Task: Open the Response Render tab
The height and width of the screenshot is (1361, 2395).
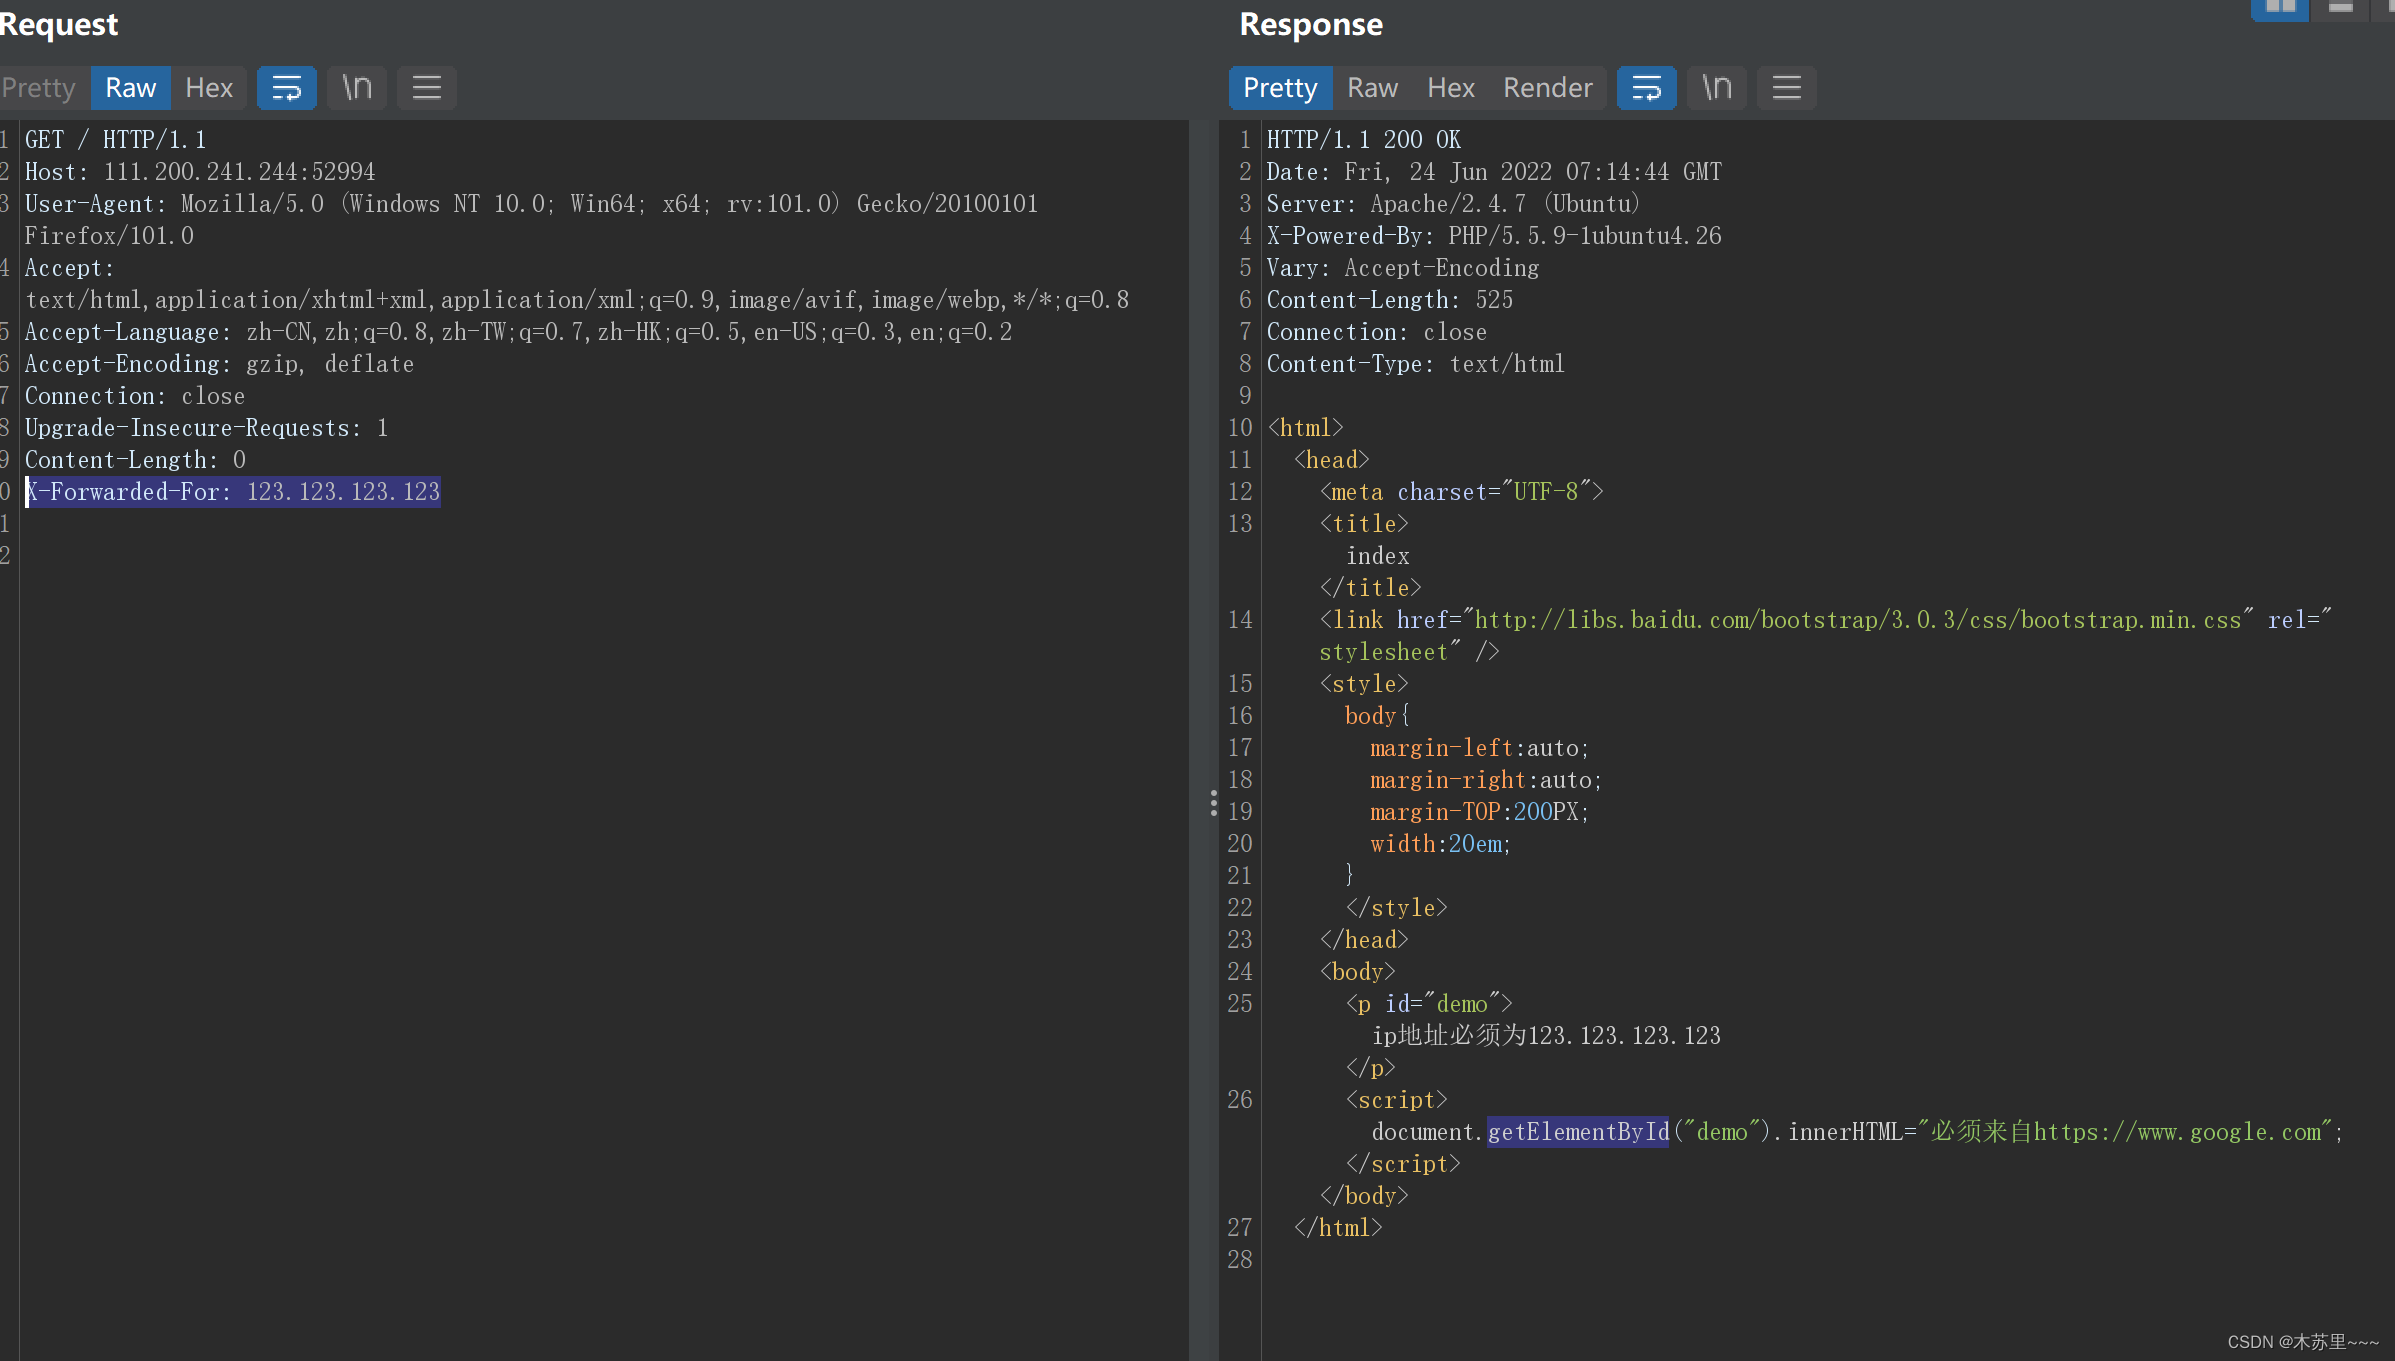Action: click(1547, 88)
